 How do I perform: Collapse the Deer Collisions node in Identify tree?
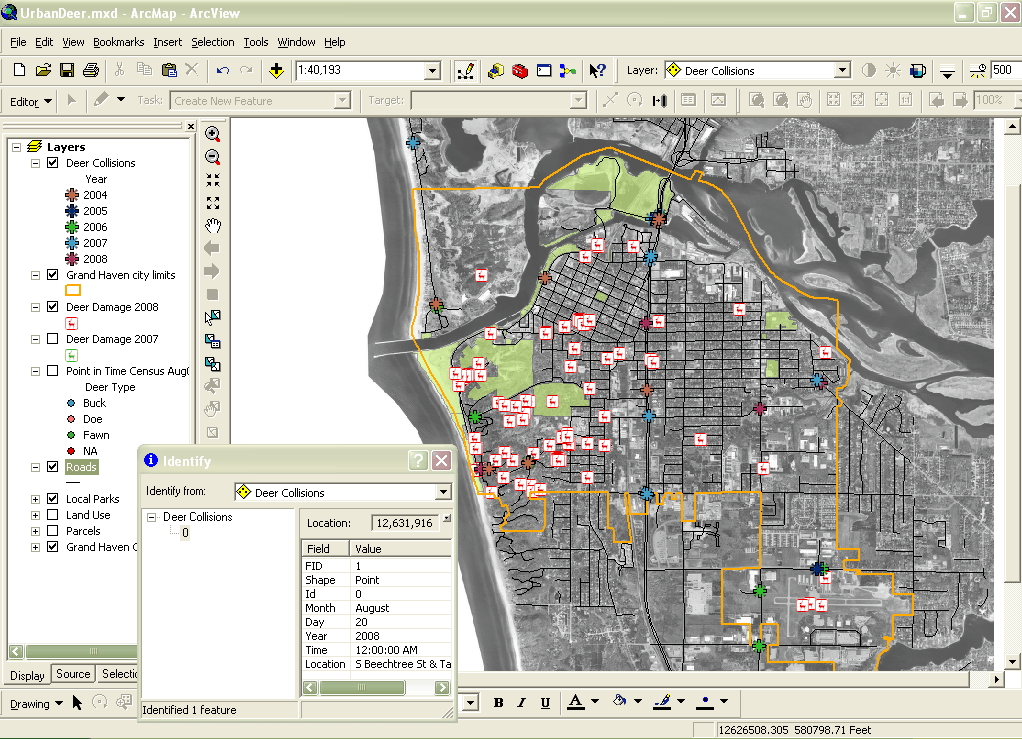152,517
